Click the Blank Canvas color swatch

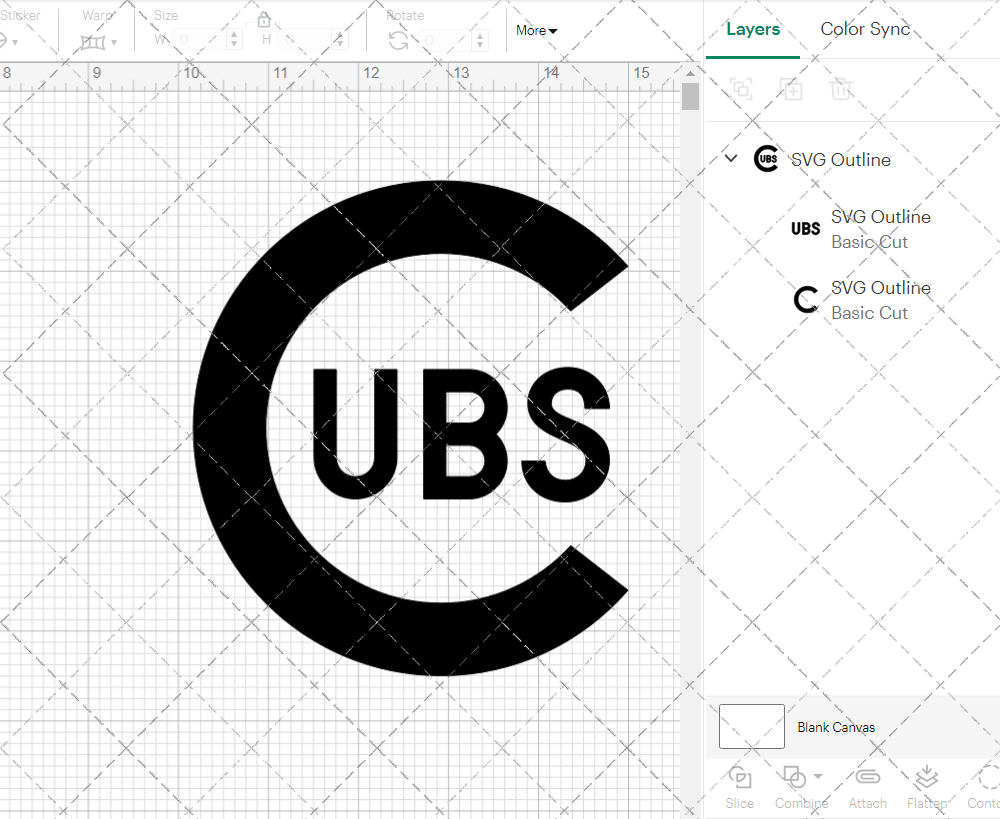[750, 727]
